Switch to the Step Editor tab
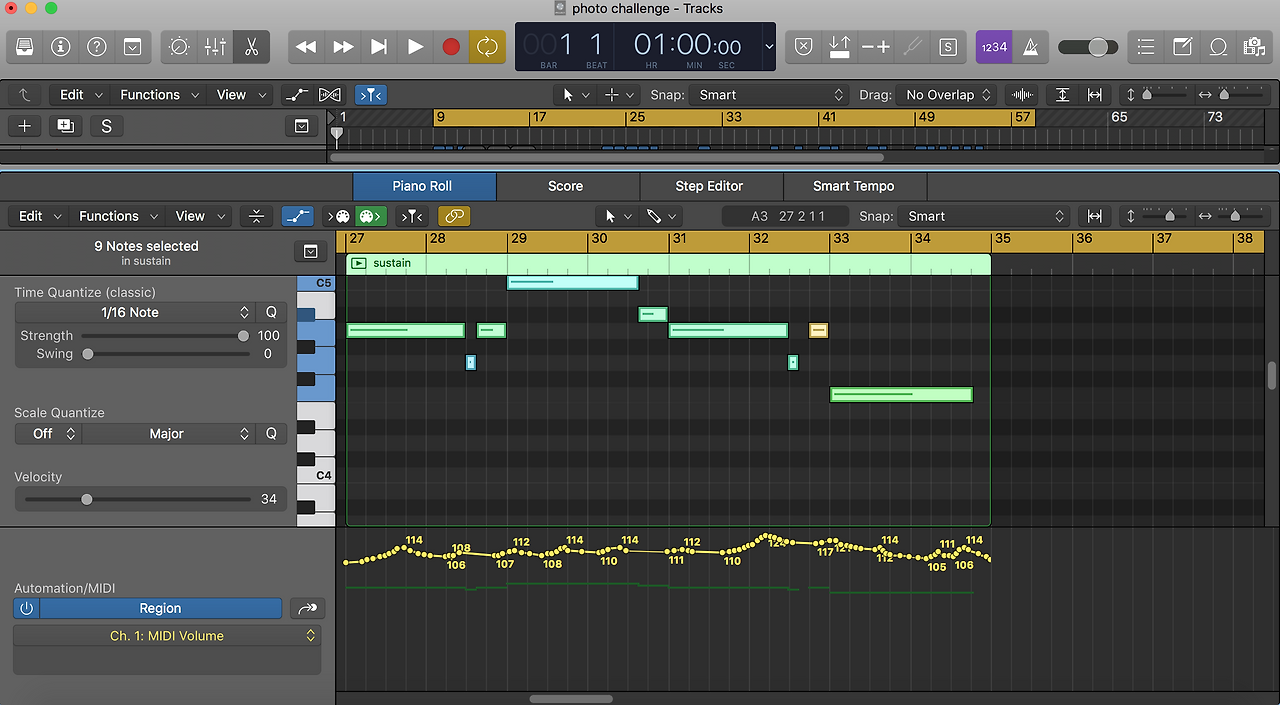1280x705 pixels. pyautogui.click(x=709, y=186)
